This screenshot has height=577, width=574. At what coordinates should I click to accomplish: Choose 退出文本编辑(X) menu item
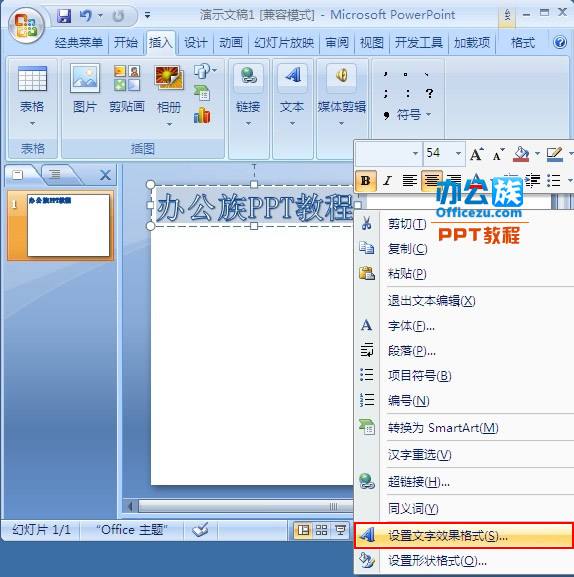464,301
